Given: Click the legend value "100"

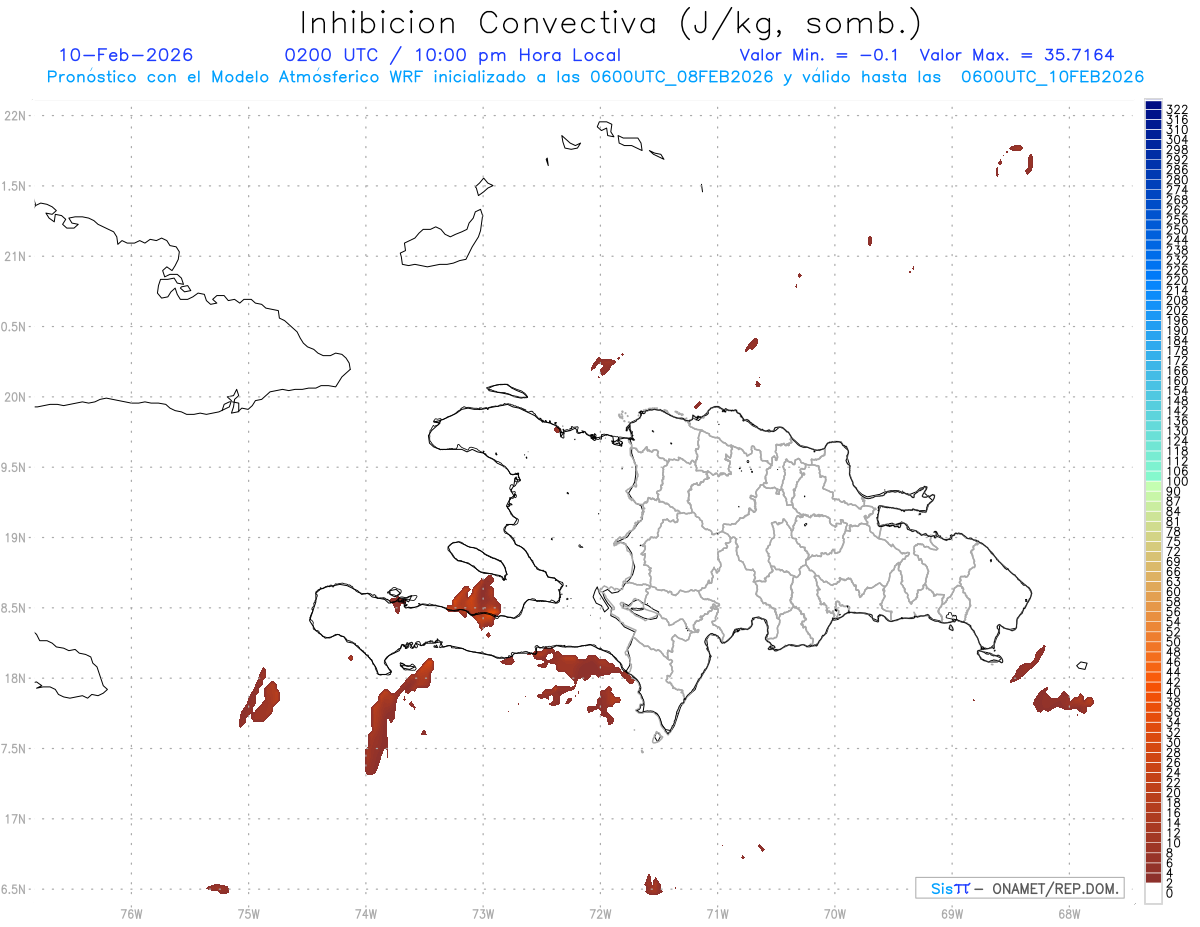Looking at the screenshot, I should click(x=1177, y=482).
